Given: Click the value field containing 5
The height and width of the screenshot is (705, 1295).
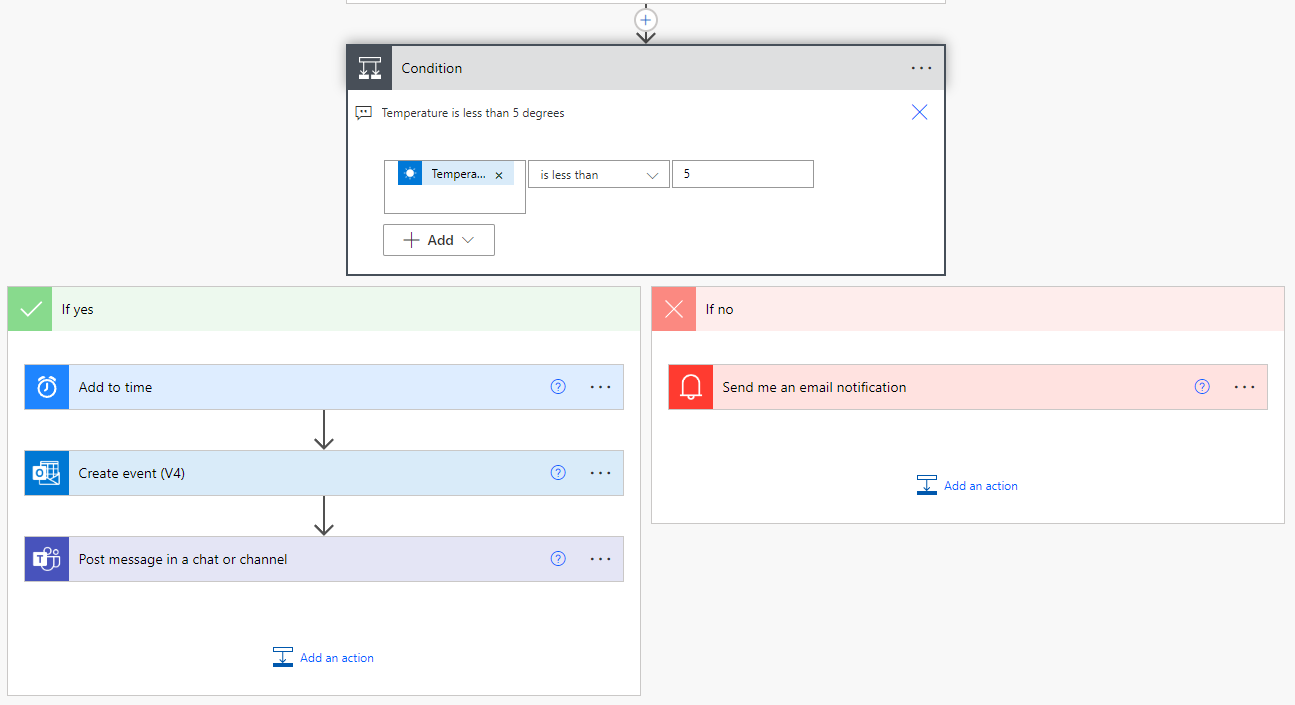Looking at the screenshot, I should click(743, 174).
